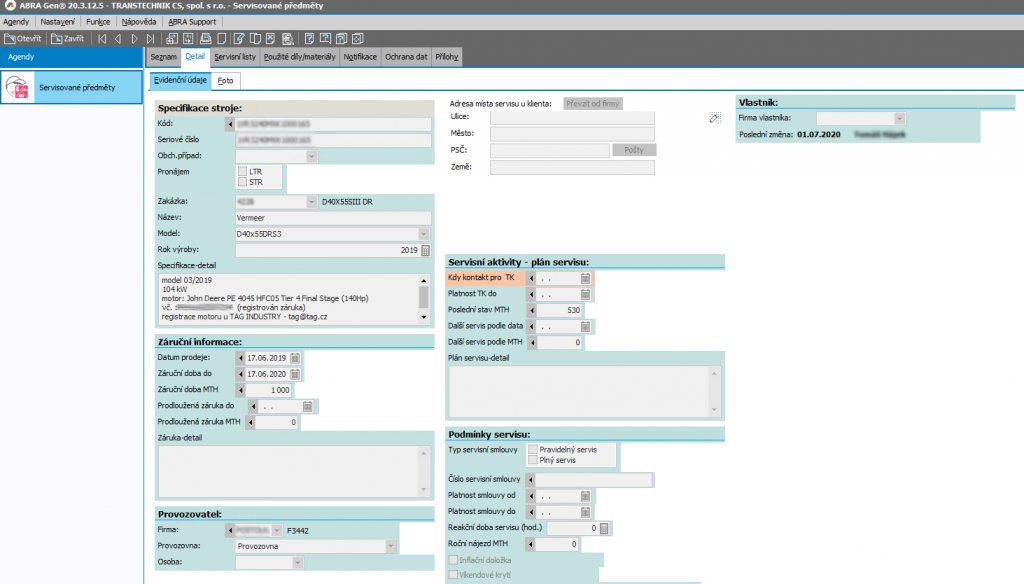This screenshot has height=584, width=1024.
Task: Open calendar for Datum prodeje
Action: [295, 358]
